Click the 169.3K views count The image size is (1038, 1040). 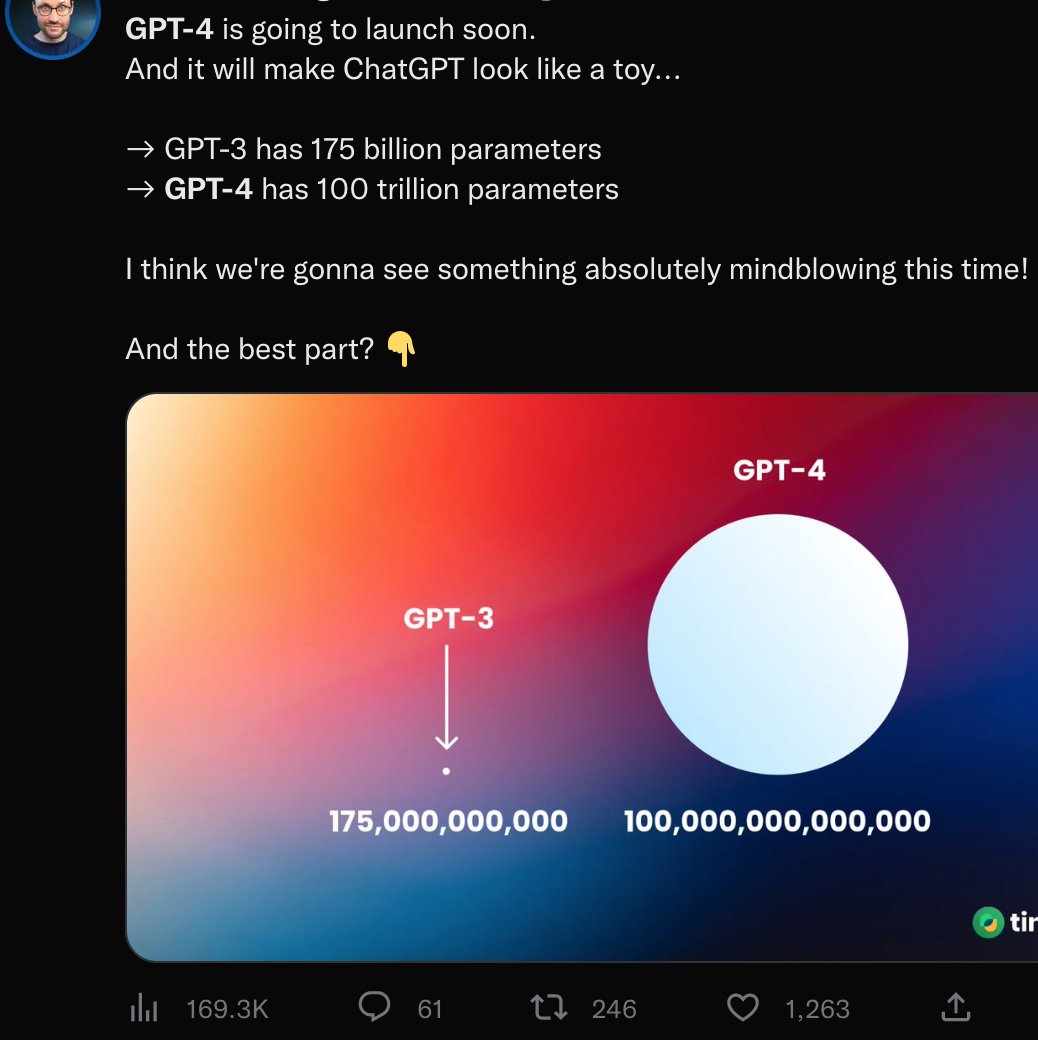(227, 1009)
